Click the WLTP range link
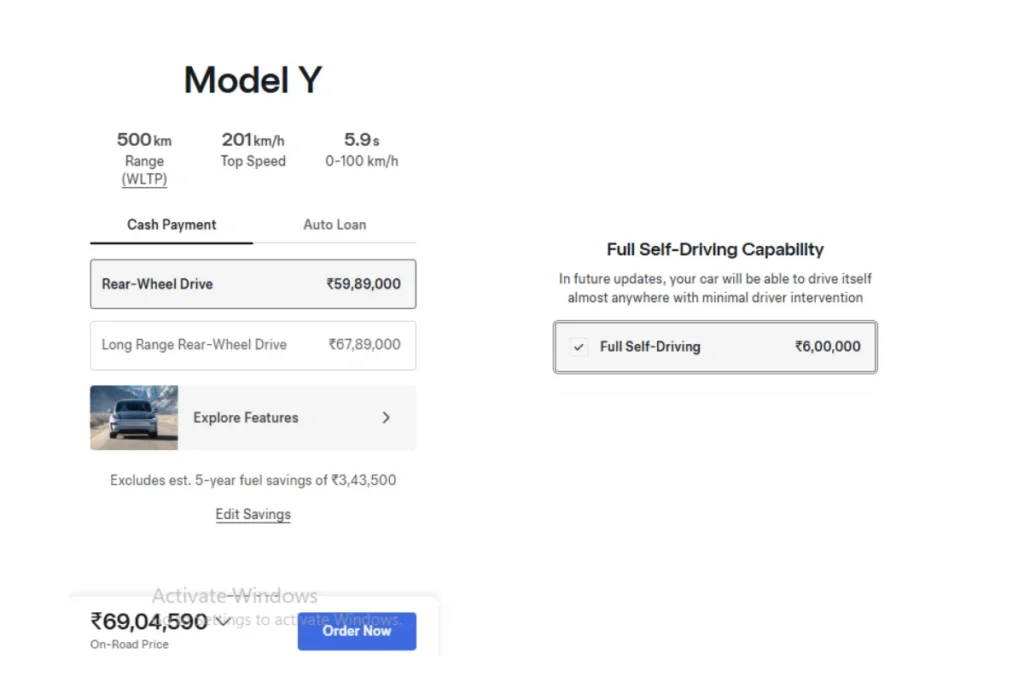Viewport: 1024px width, 683px height. (x=145, y=180)
